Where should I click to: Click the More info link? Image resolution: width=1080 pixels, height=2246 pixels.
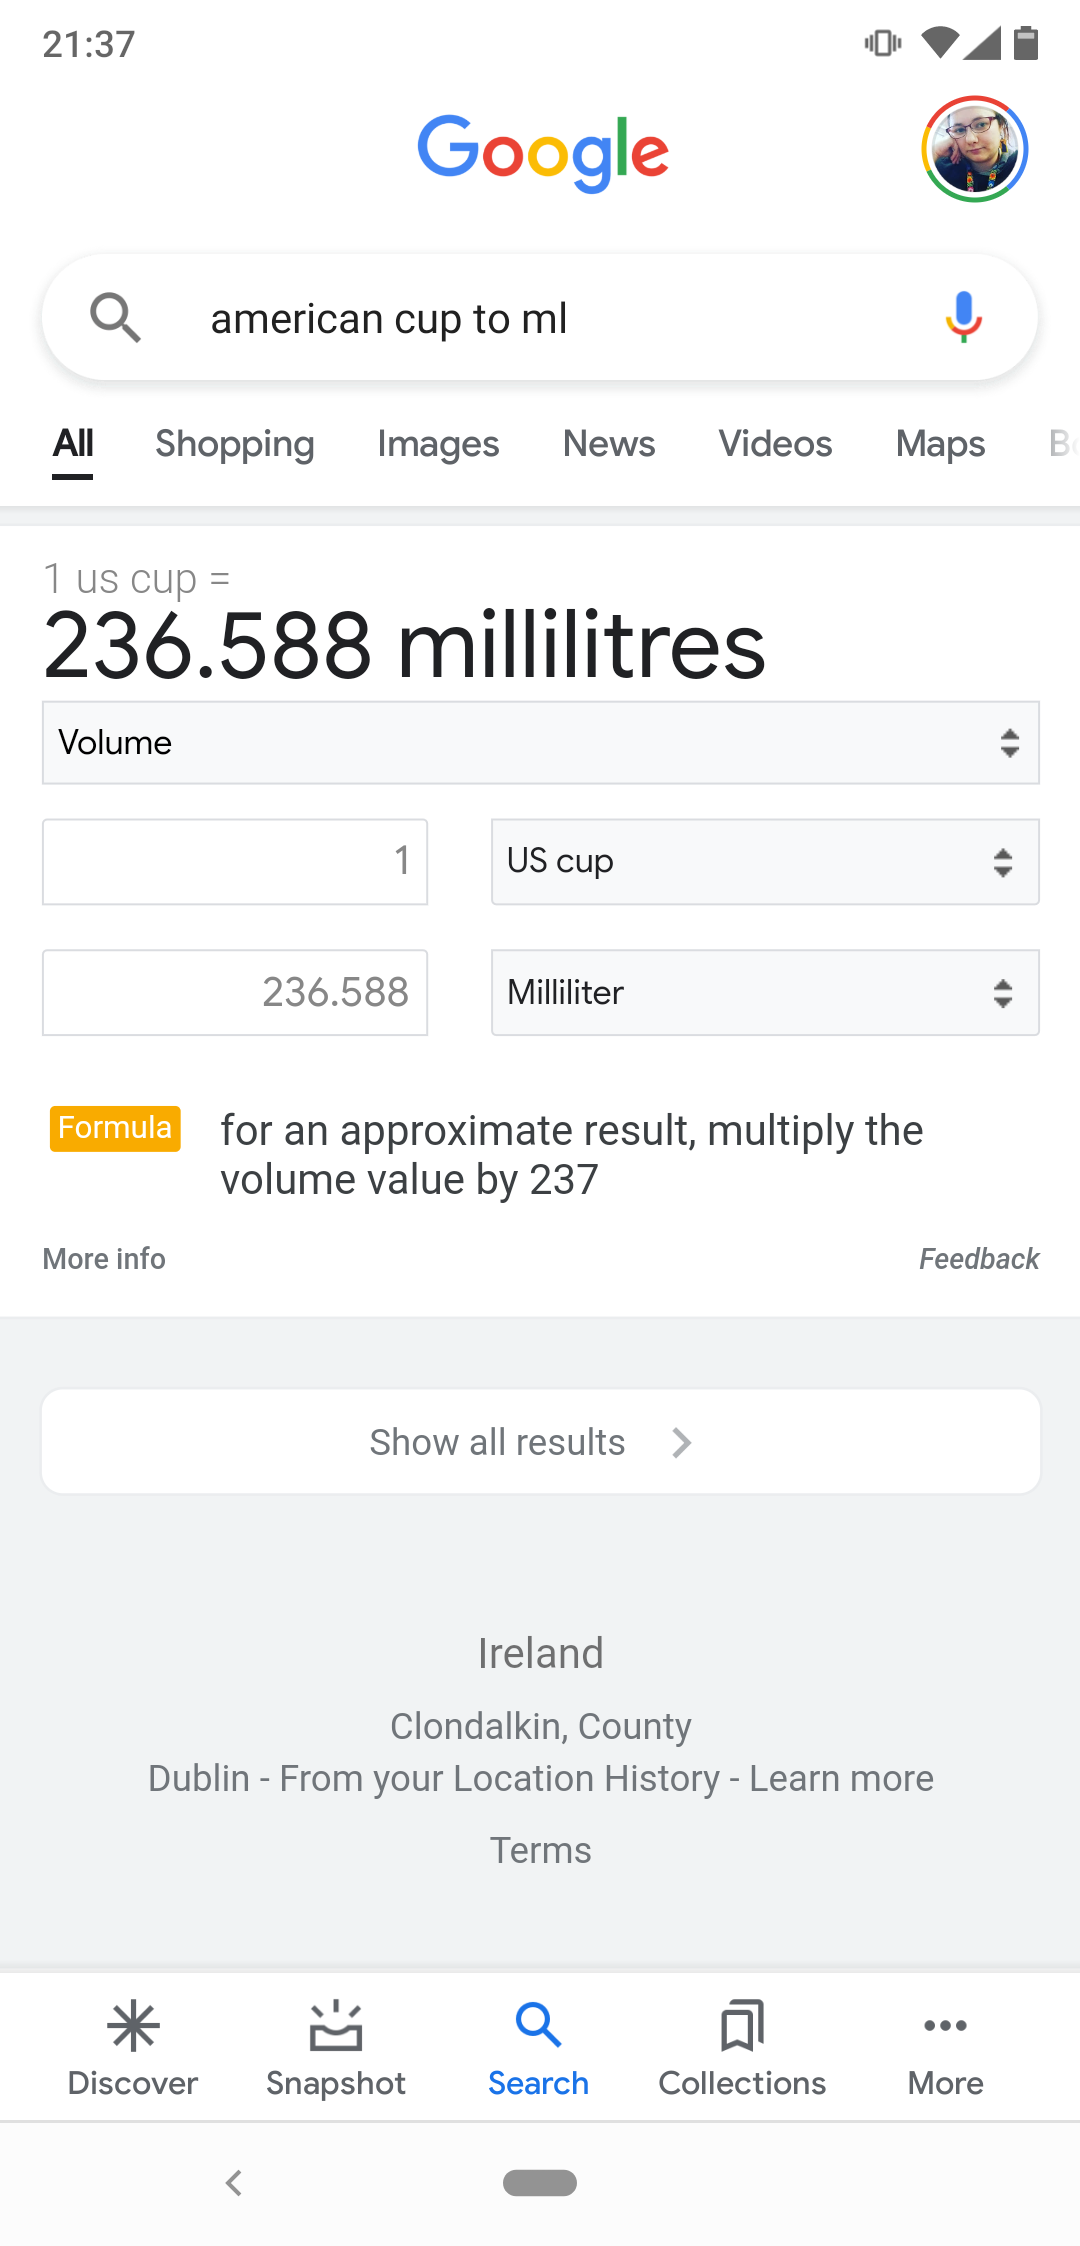click(x=104, y=1259)
